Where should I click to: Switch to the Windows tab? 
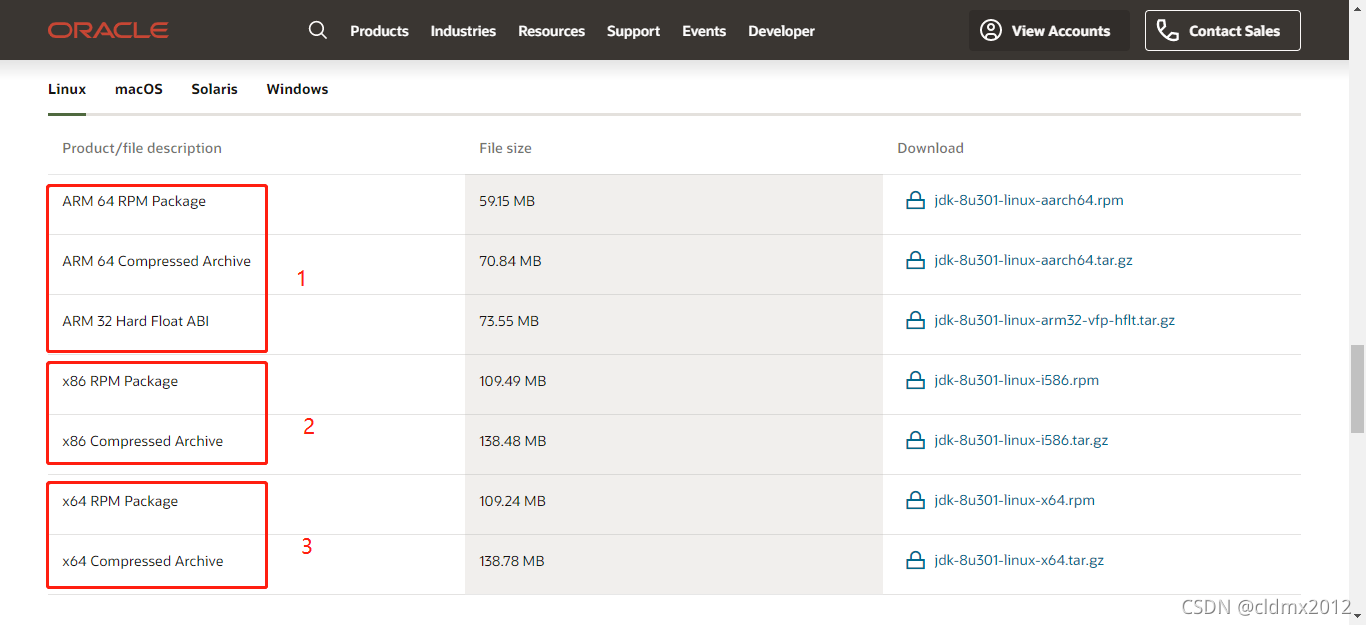[297, 89]
